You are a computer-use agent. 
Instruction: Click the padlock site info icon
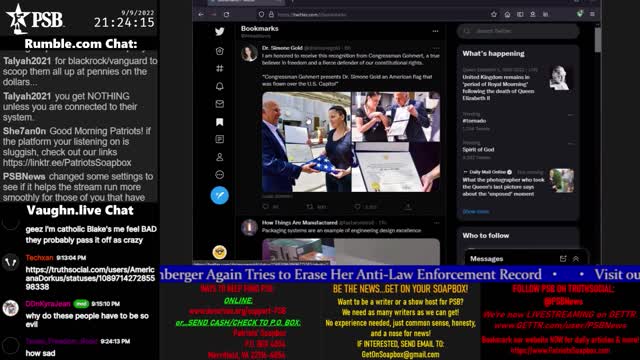pos(271,14)
